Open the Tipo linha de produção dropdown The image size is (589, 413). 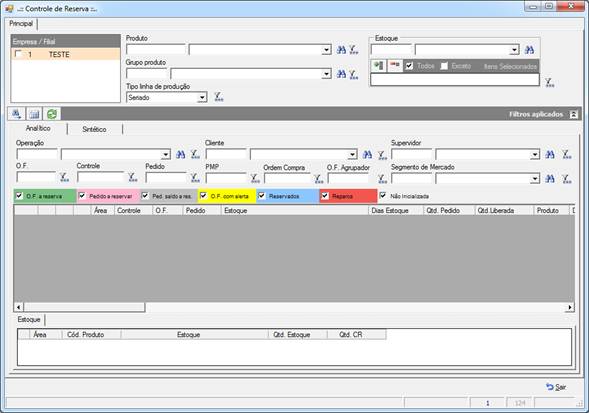pyautogui.click(x=202, y=98)
